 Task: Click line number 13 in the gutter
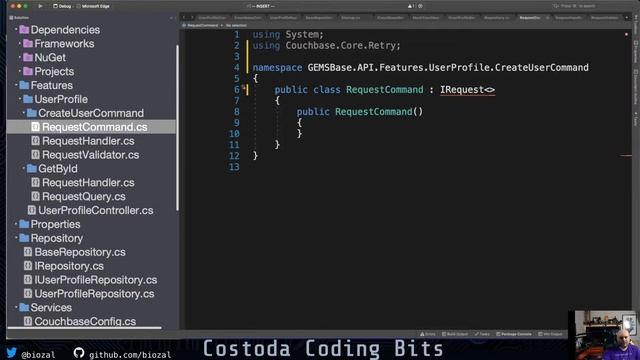[234, 167]
